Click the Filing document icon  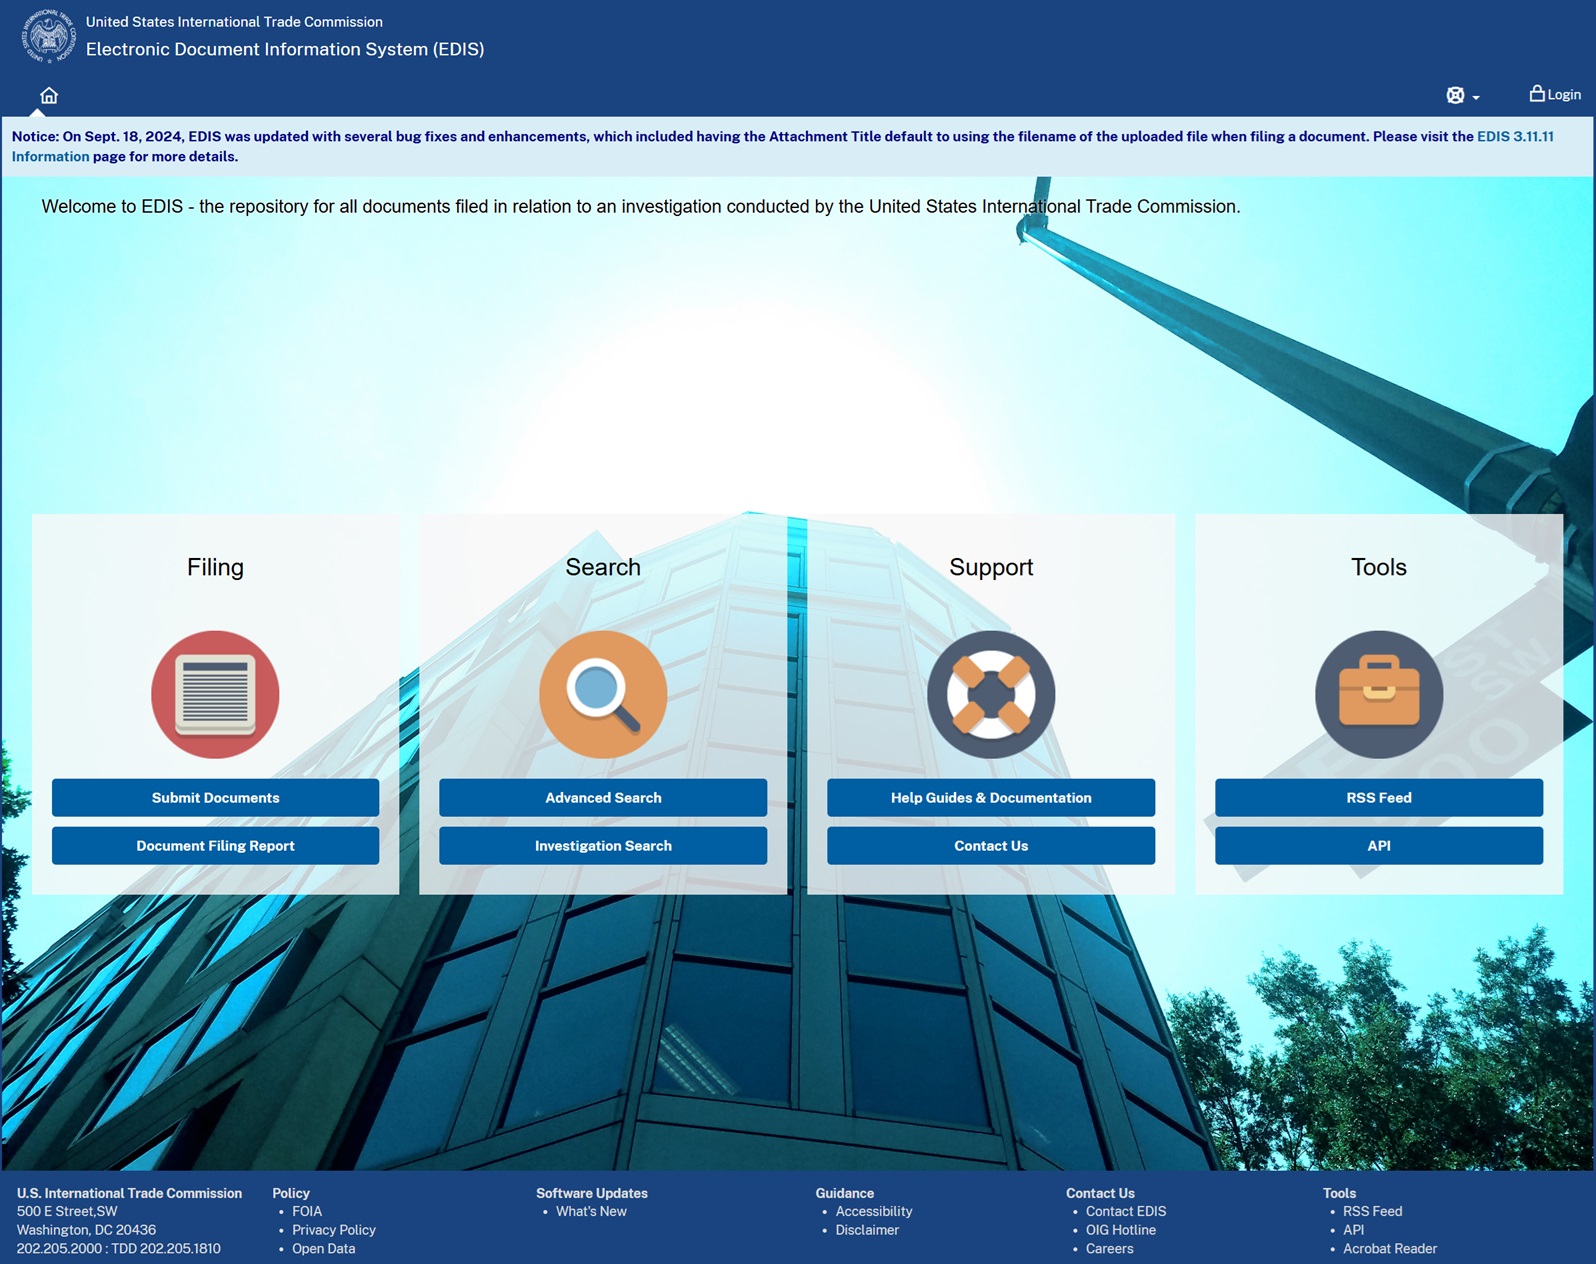tap(215, 694)
